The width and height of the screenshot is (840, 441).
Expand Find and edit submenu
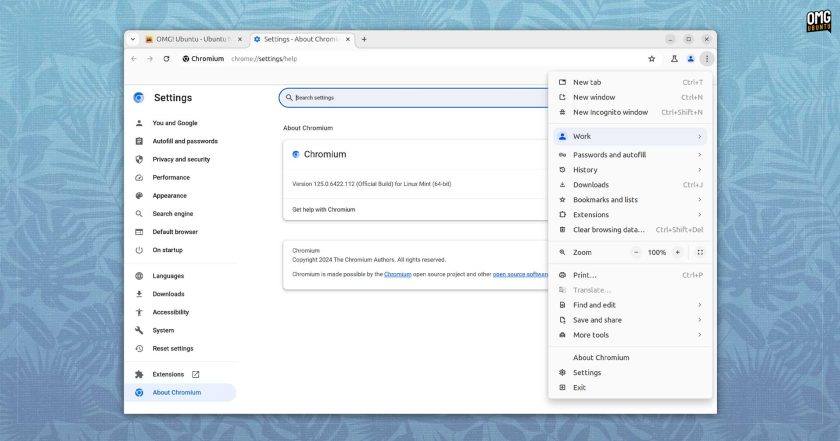pyautogui.click(x=630, y=305)
